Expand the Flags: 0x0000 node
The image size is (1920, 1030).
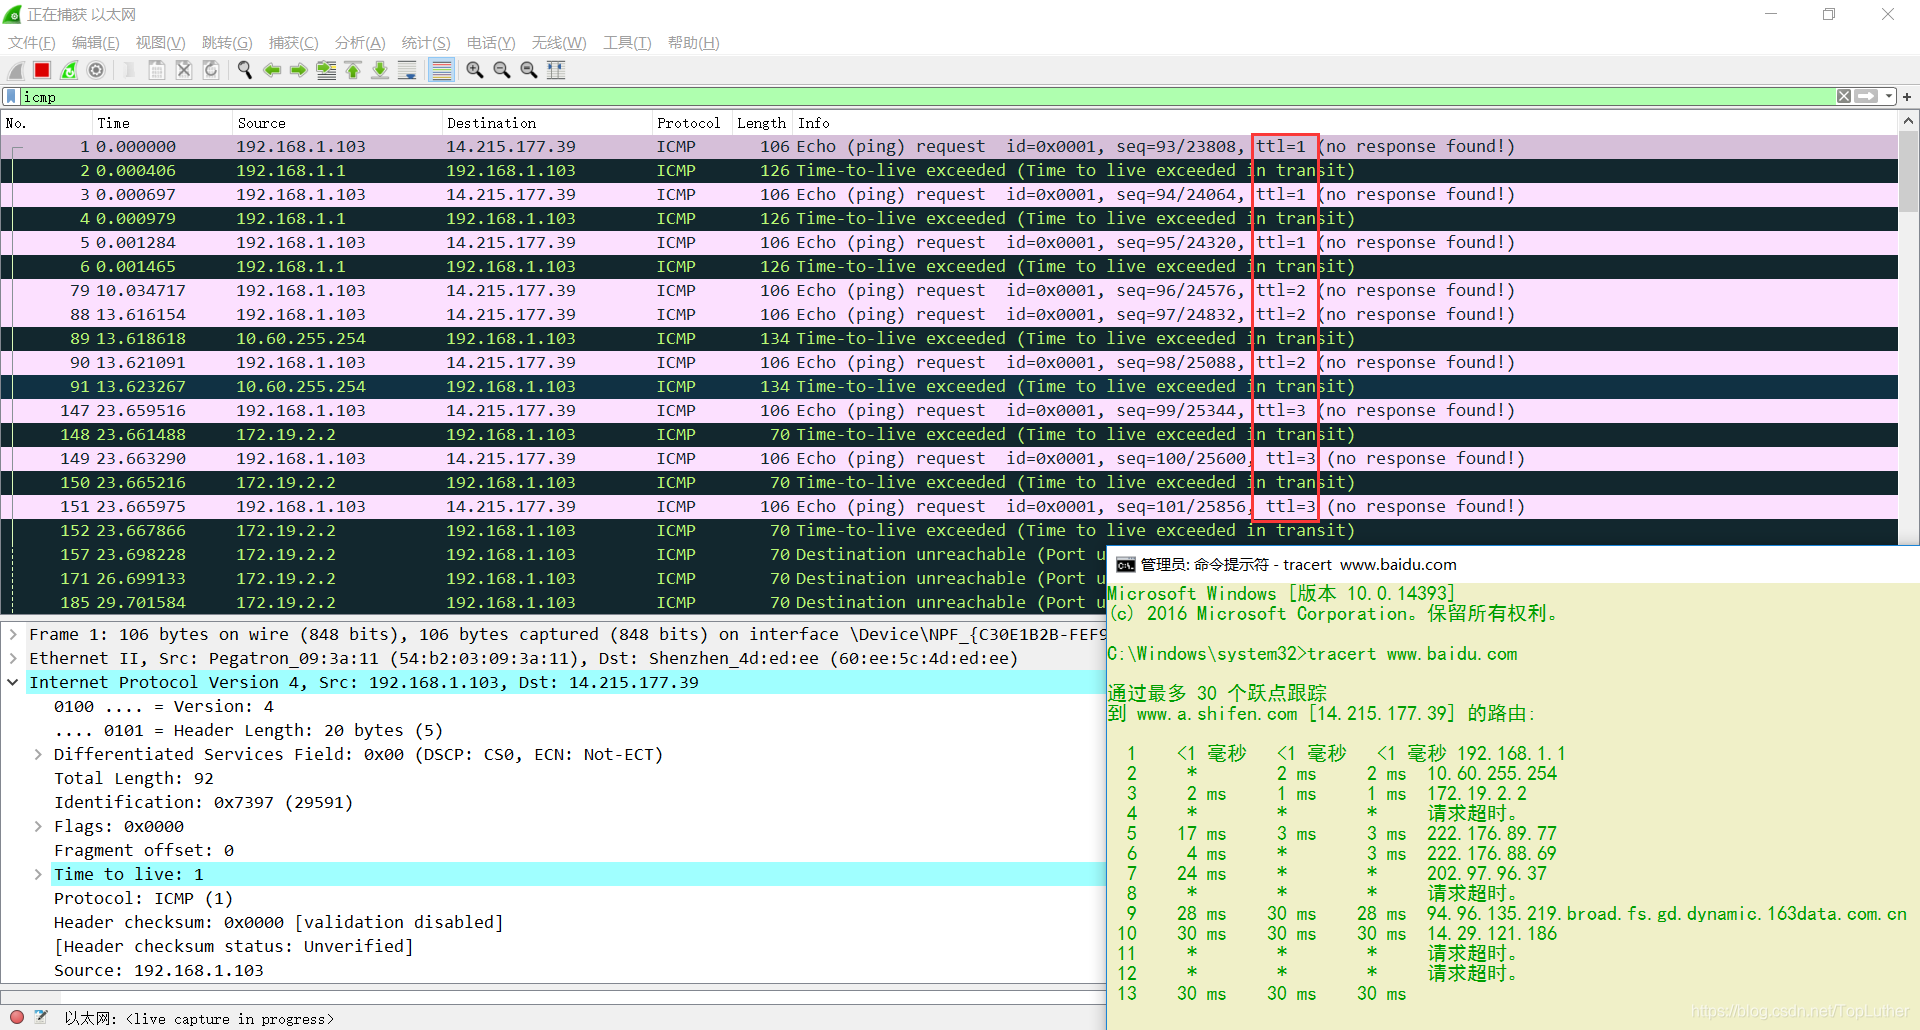pyautogui.click(x=38, y=826)
